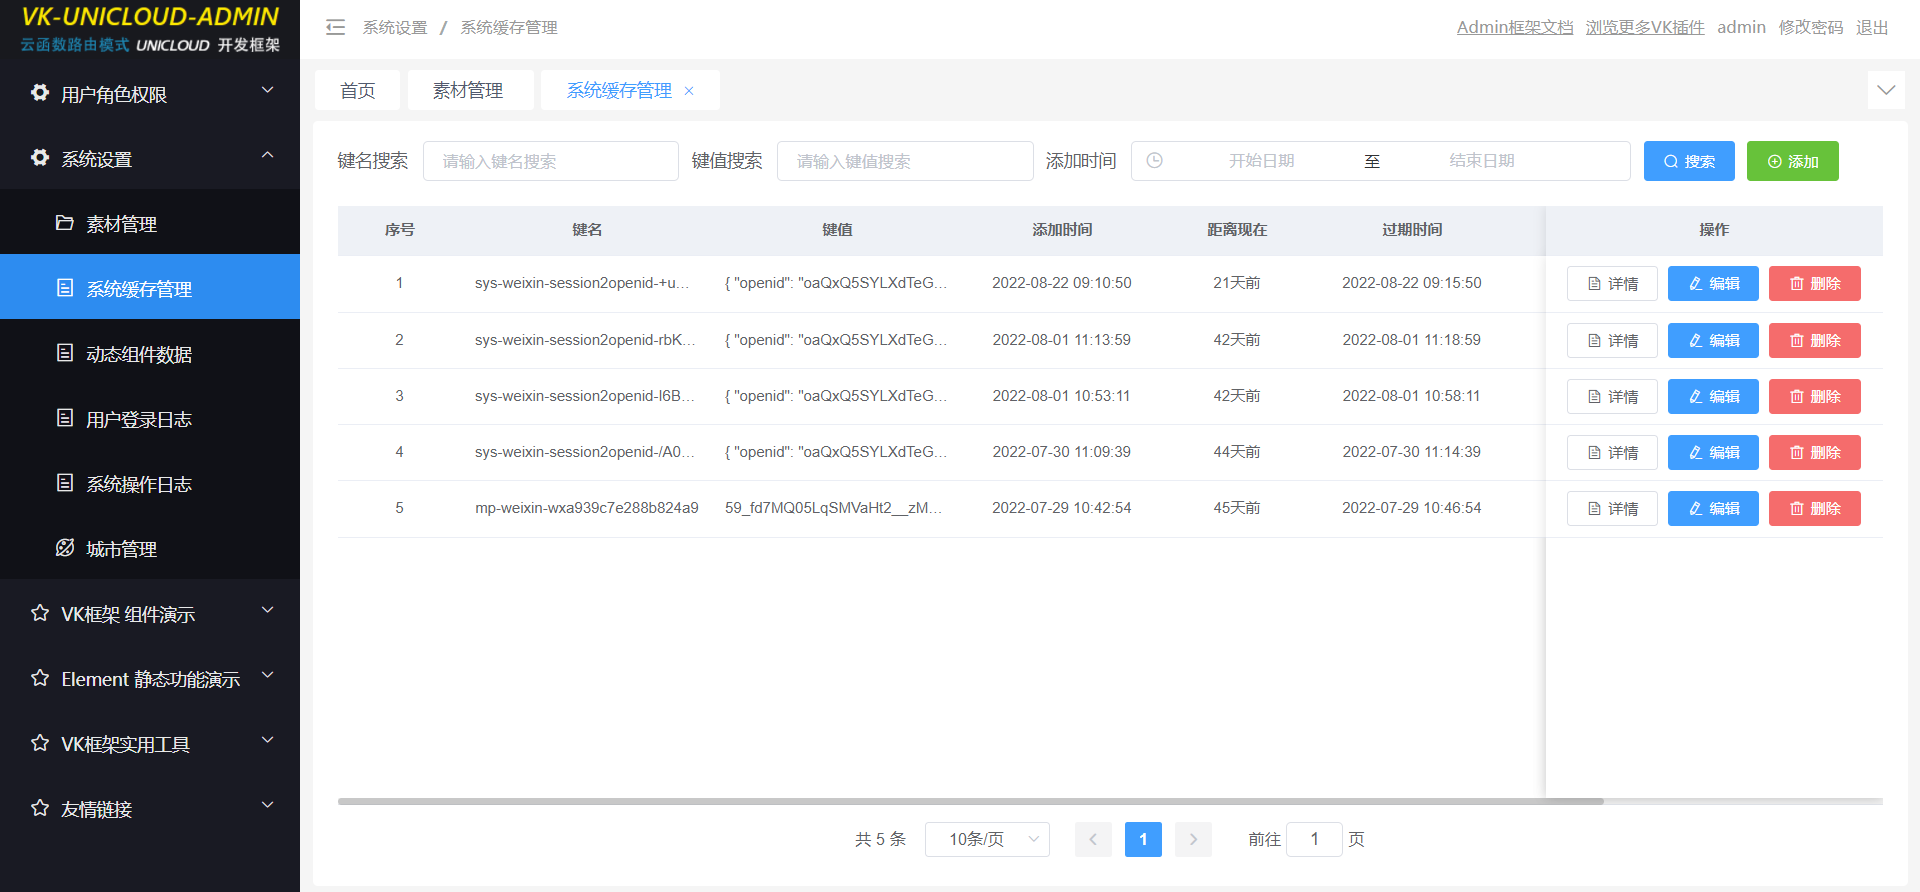
Task: Close the 系统缓存管理 tab
Action: tap(689, 91)
